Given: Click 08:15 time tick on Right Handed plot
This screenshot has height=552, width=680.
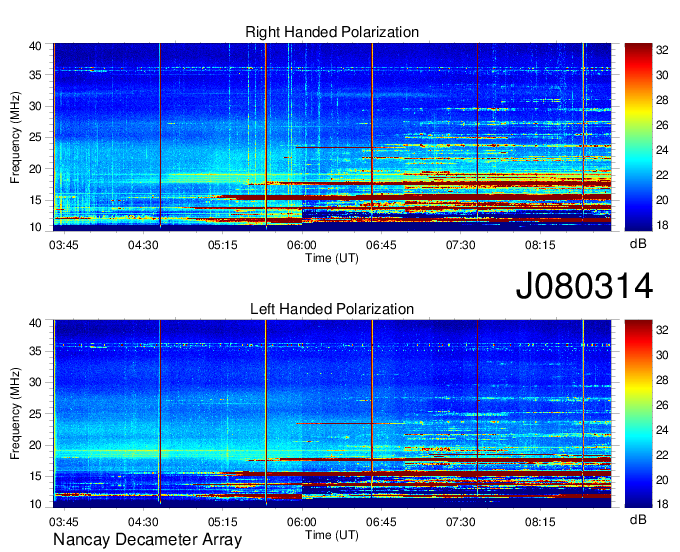Looking at the screenshot, I should (540, 245).
